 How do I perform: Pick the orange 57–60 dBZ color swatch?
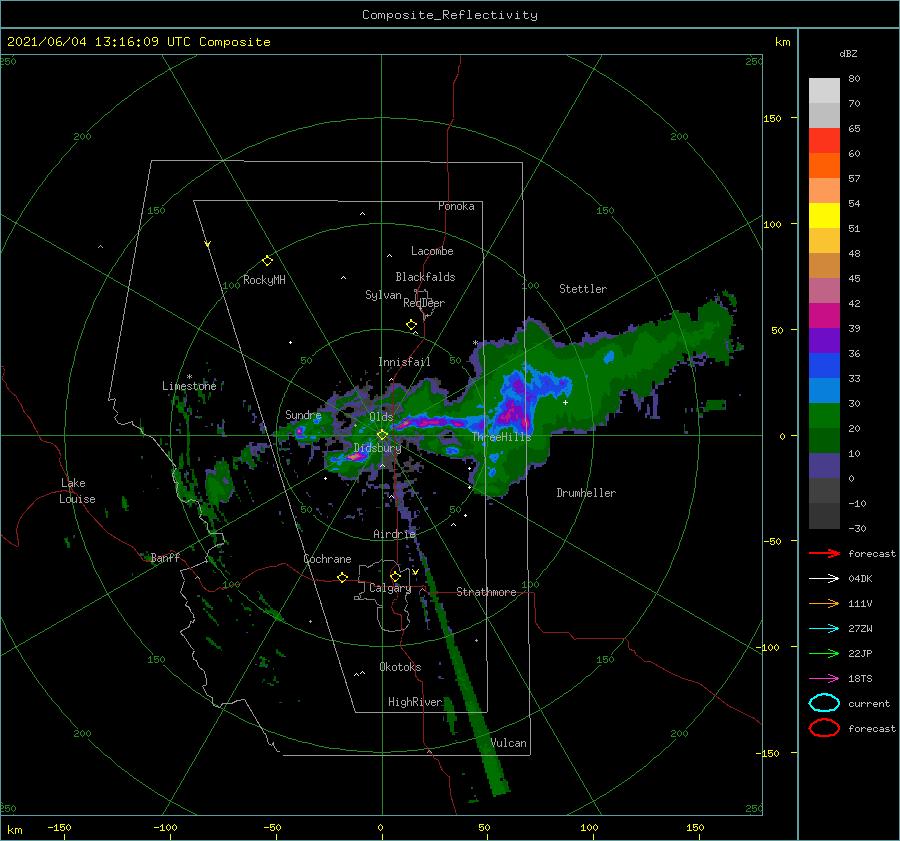click(824, 166)
